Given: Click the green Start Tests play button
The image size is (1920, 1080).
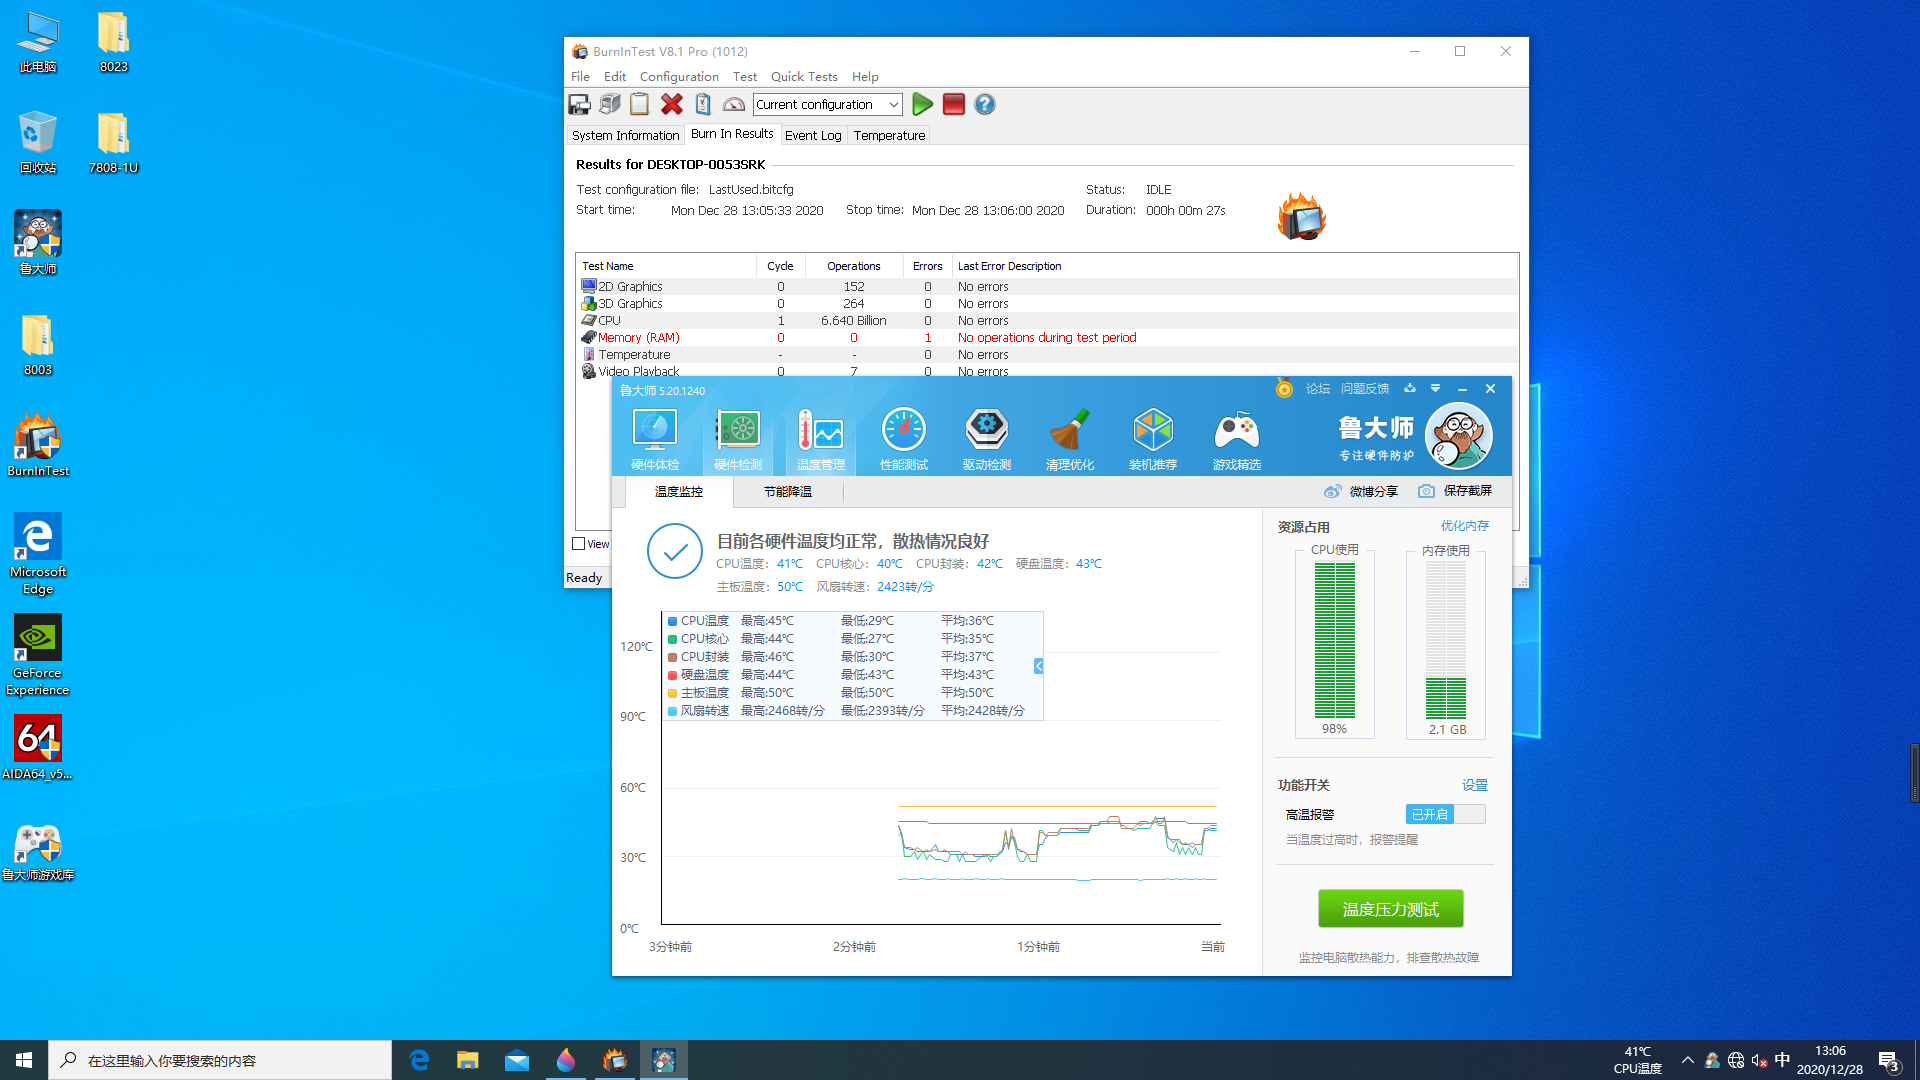Looking at the screenshot, I should point(922,104).
